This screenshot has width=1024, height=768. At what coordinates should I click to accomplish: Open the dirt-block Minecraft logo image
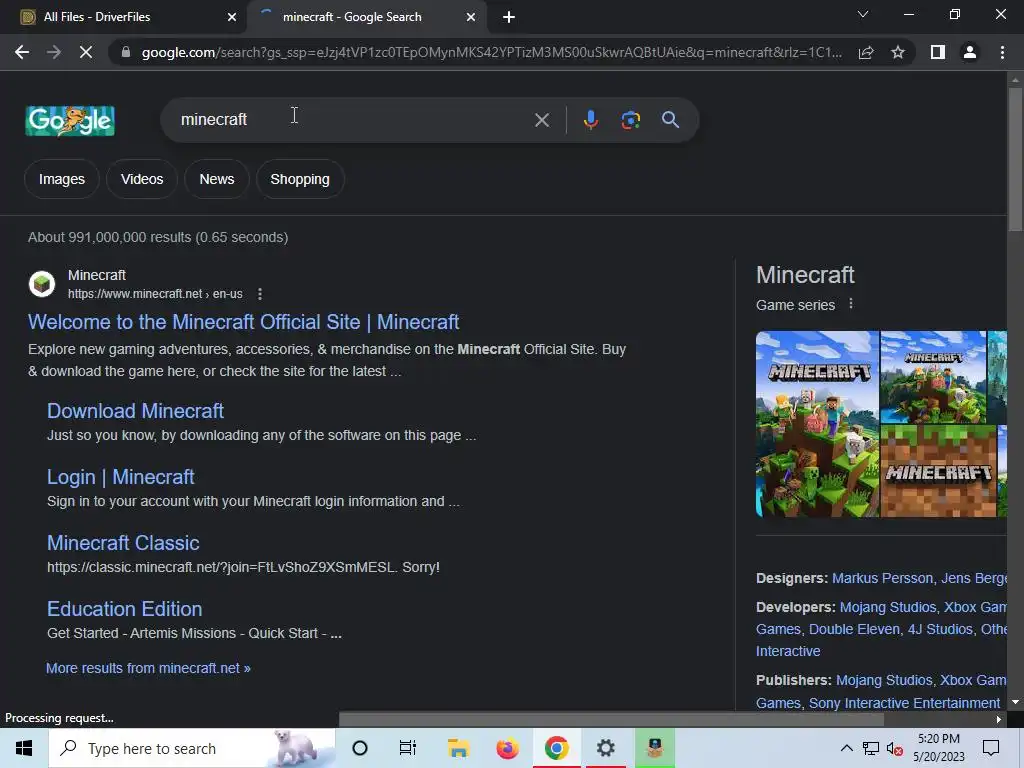(x=938, y=471)
